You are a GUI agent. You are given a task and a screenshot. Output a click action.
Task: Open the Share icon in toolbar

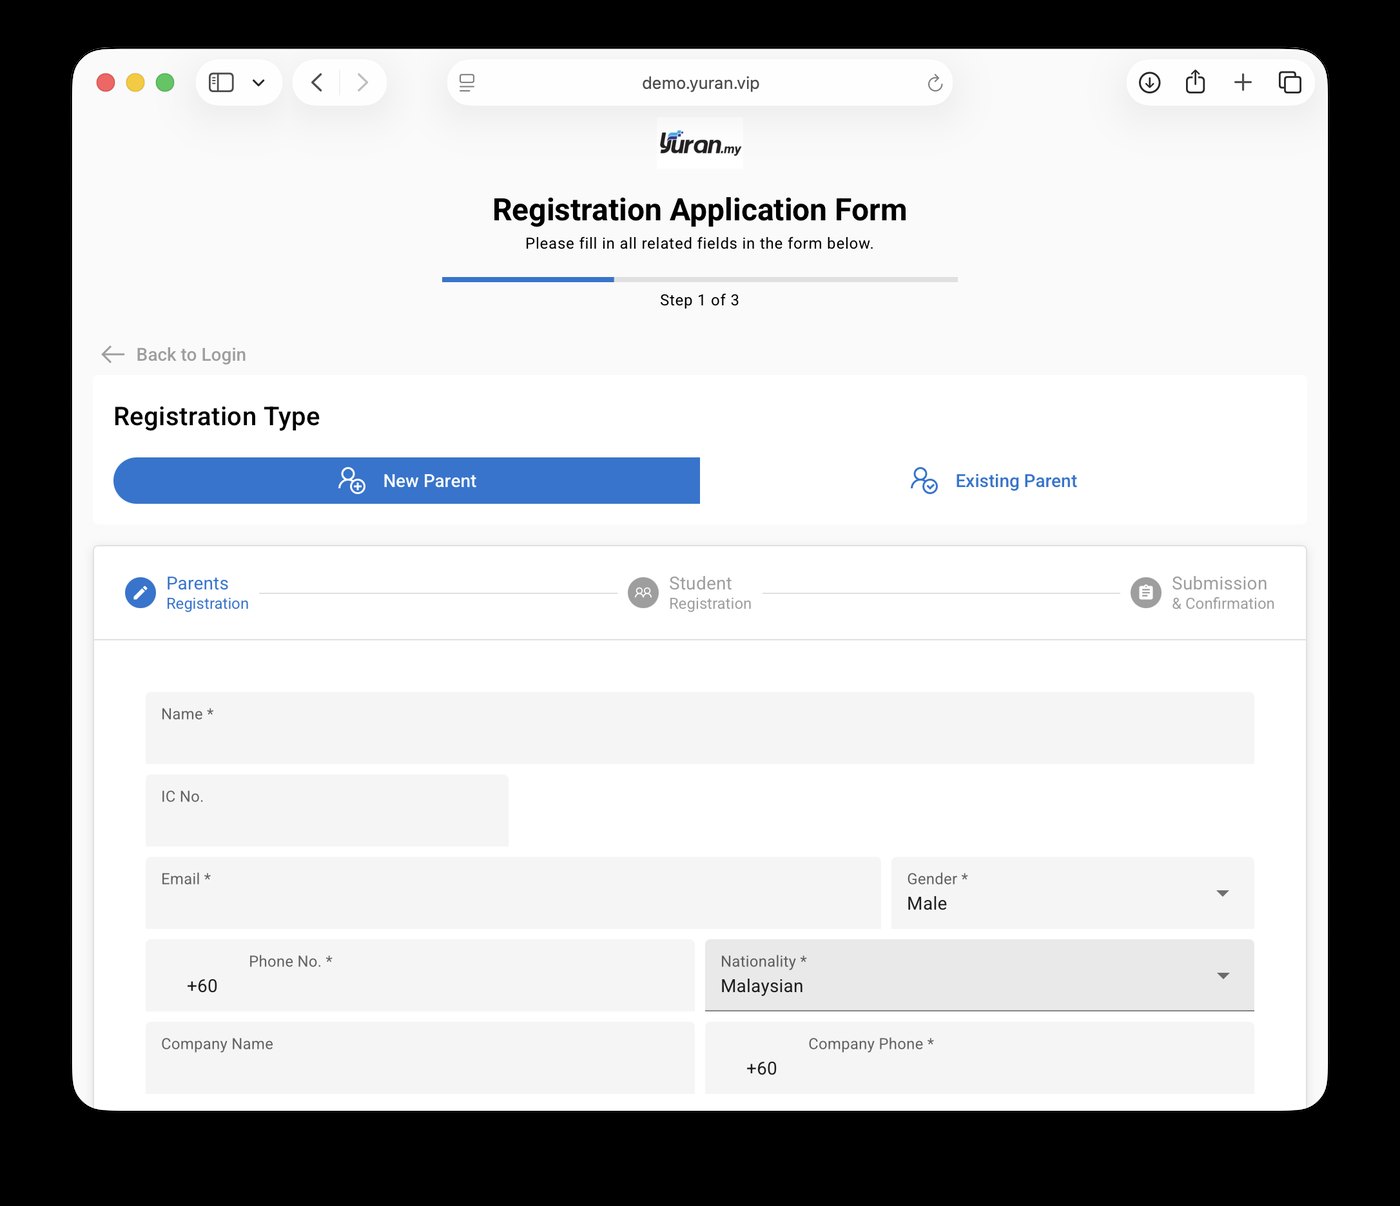click(1195, 82)
